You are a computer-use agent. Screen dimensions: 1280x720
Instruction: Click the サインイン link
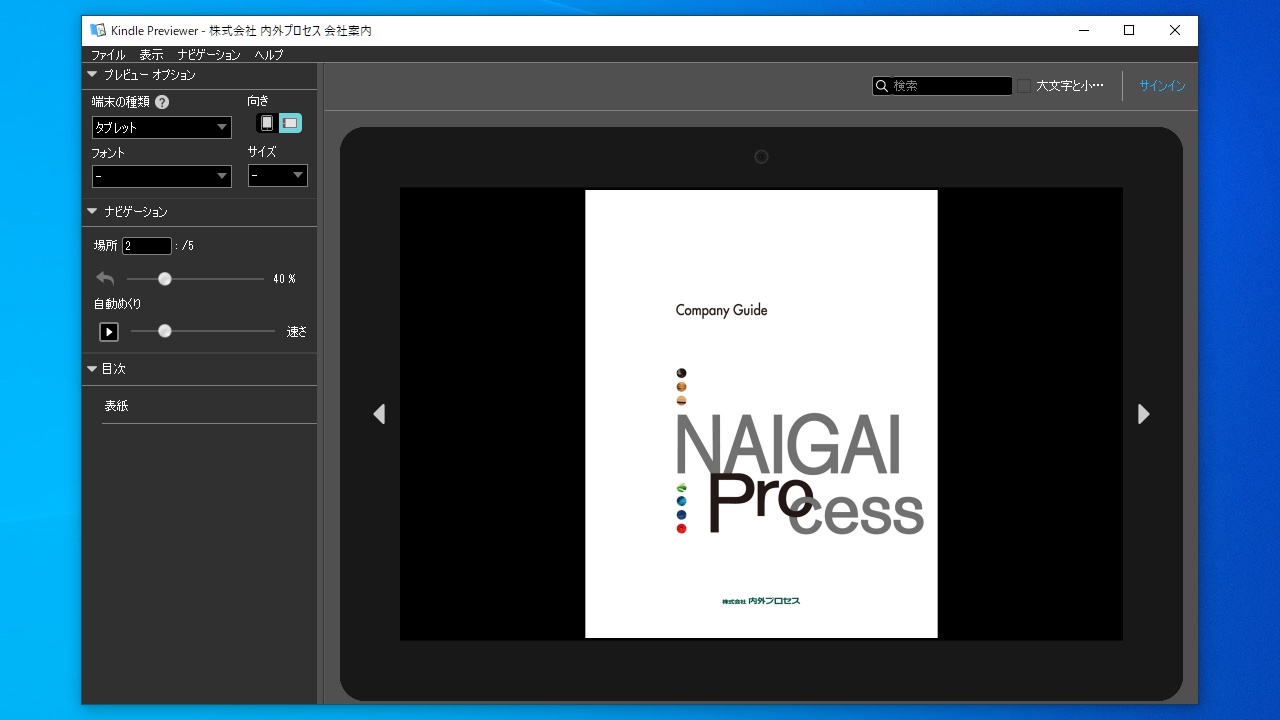pyautogui.click(x=1162, y=86)
